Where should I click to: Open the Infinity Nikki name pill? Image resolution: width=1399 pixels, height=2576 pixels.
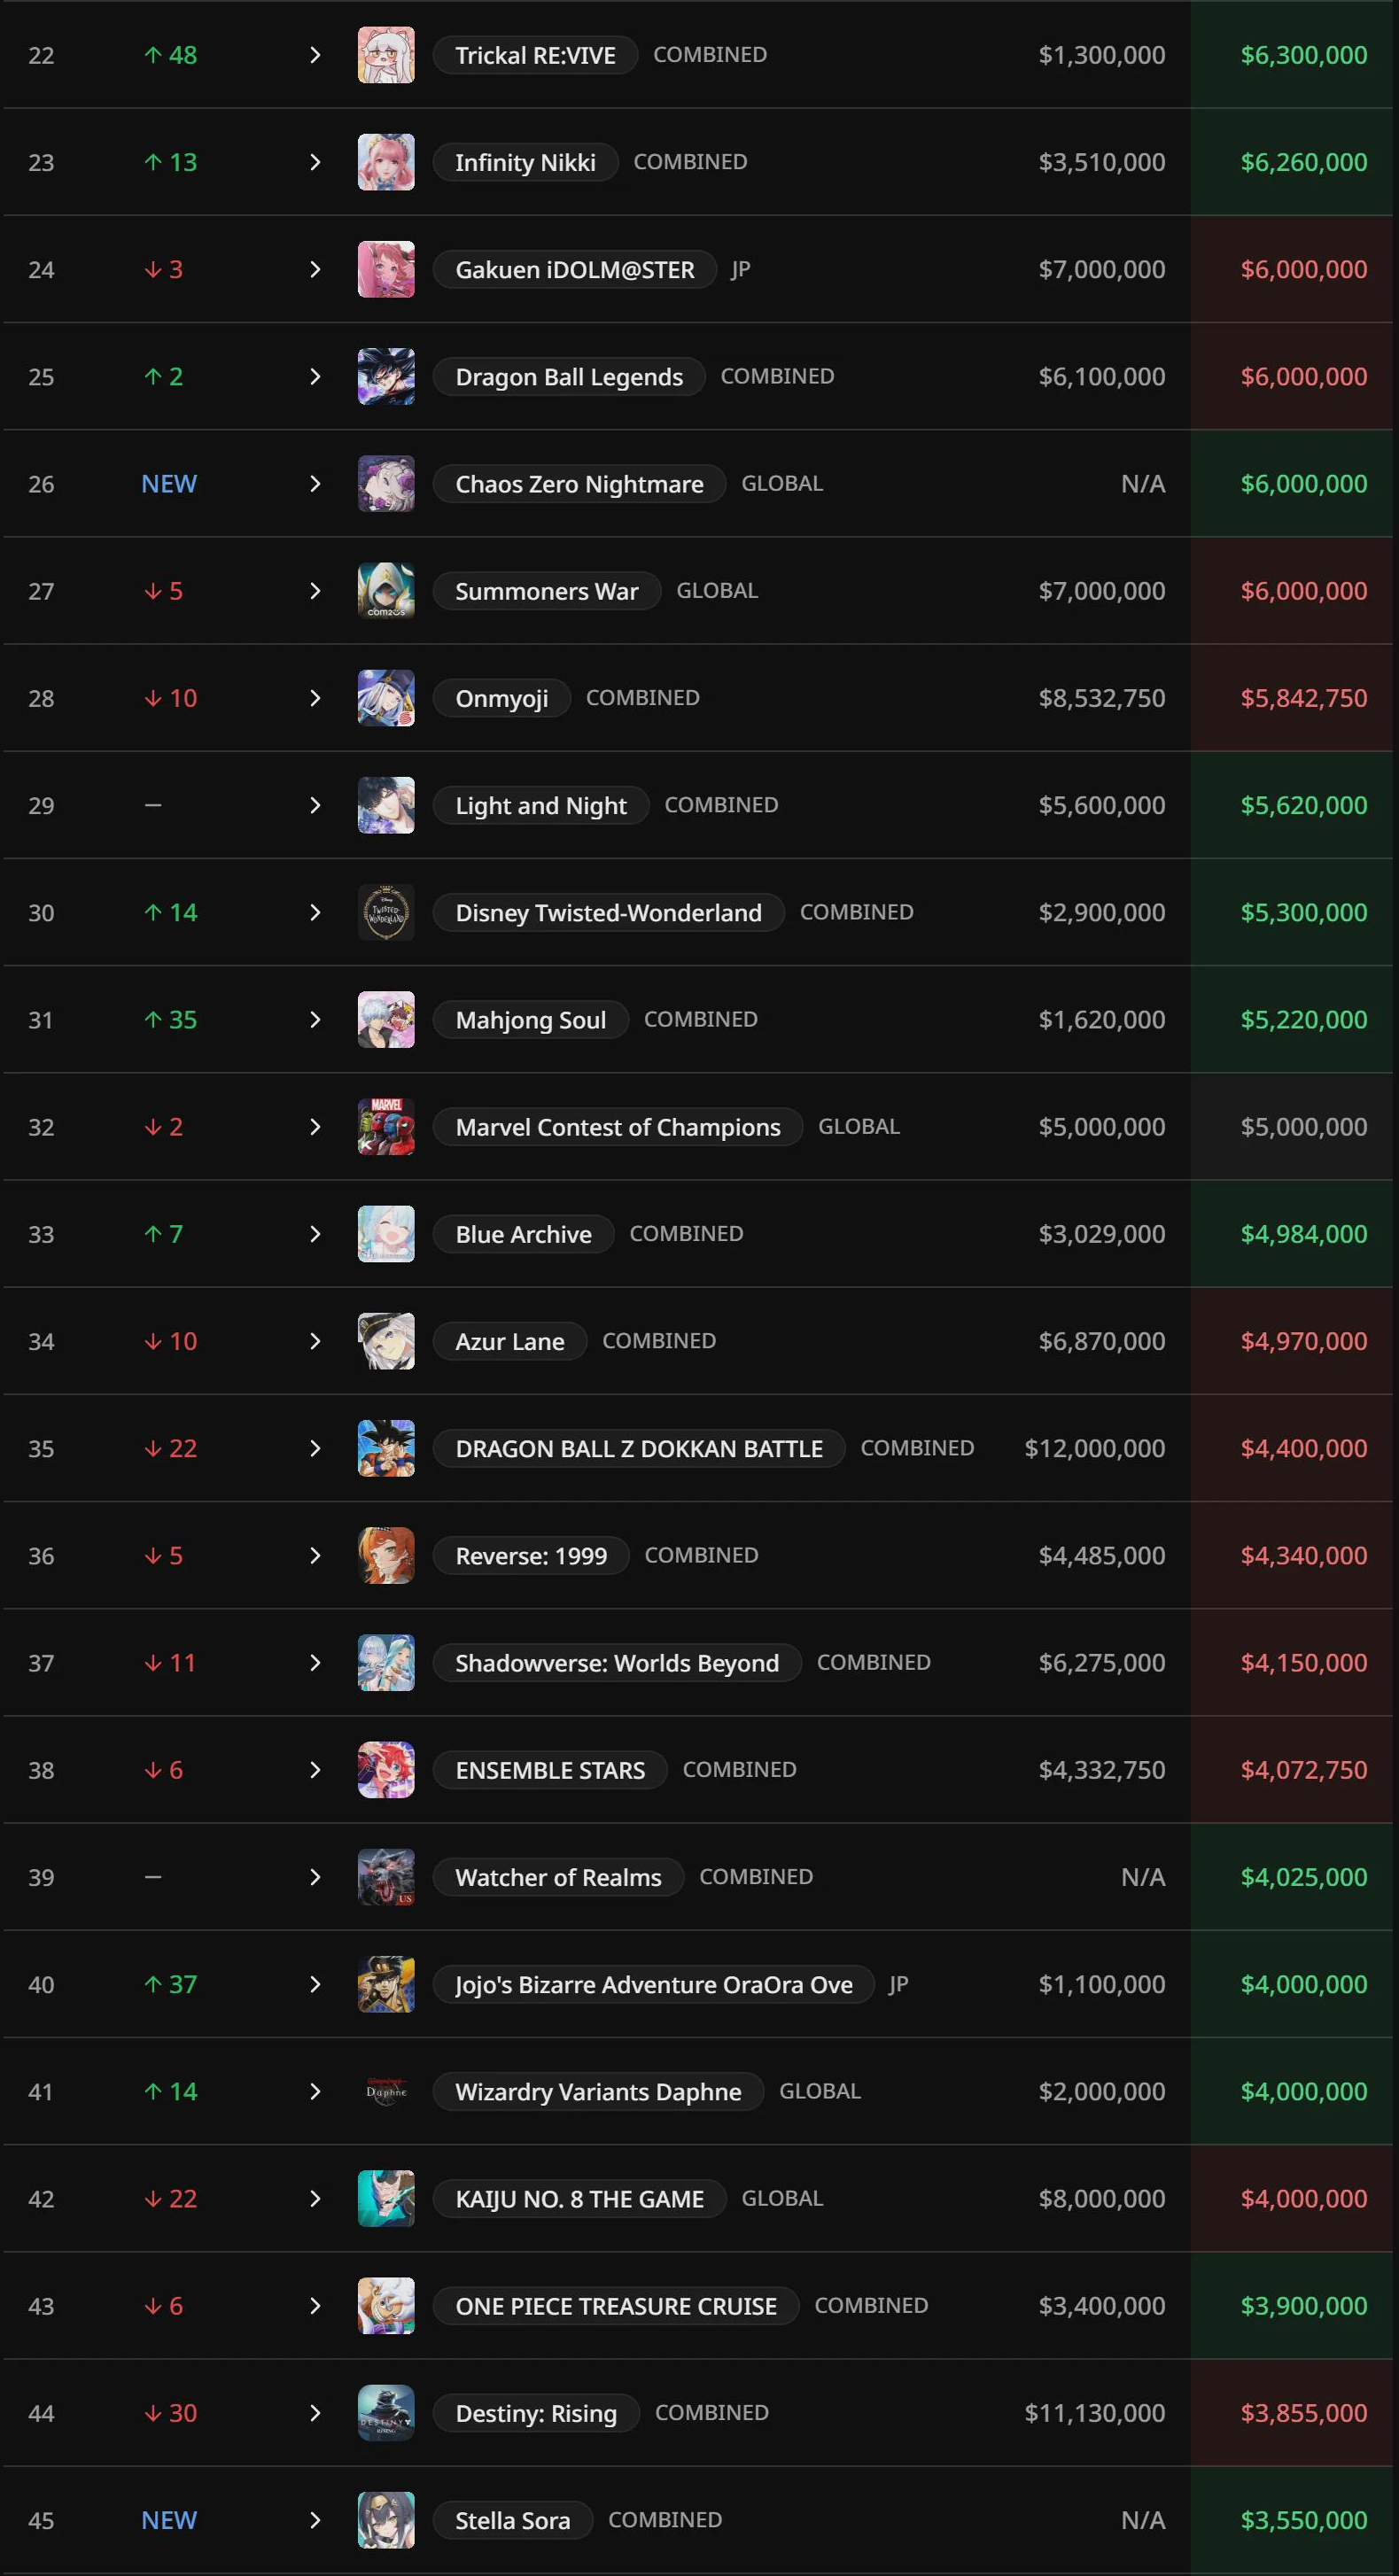point(525,162)
